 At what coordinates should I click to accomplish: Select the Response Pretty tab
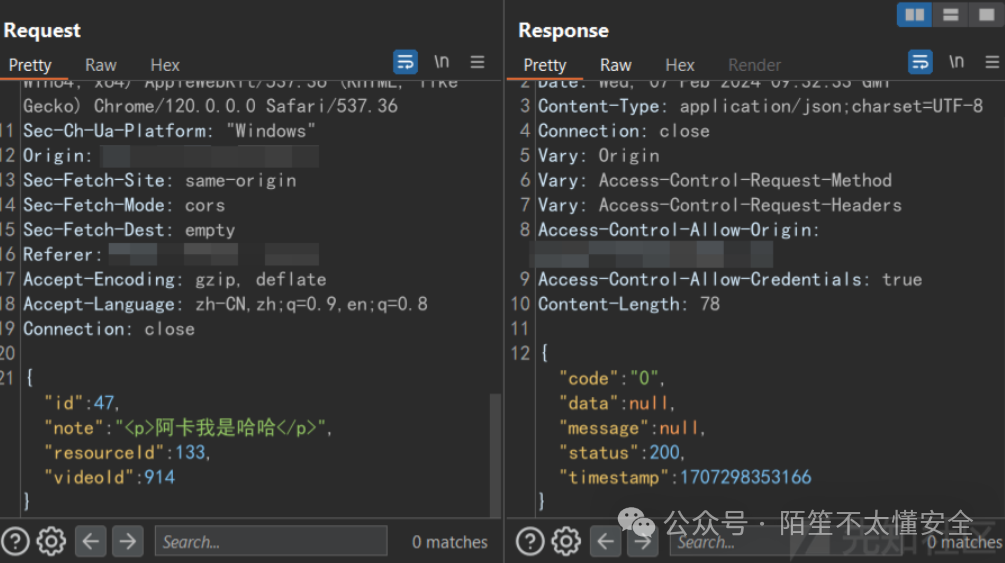pyautogui.click(x=545, y=65)
